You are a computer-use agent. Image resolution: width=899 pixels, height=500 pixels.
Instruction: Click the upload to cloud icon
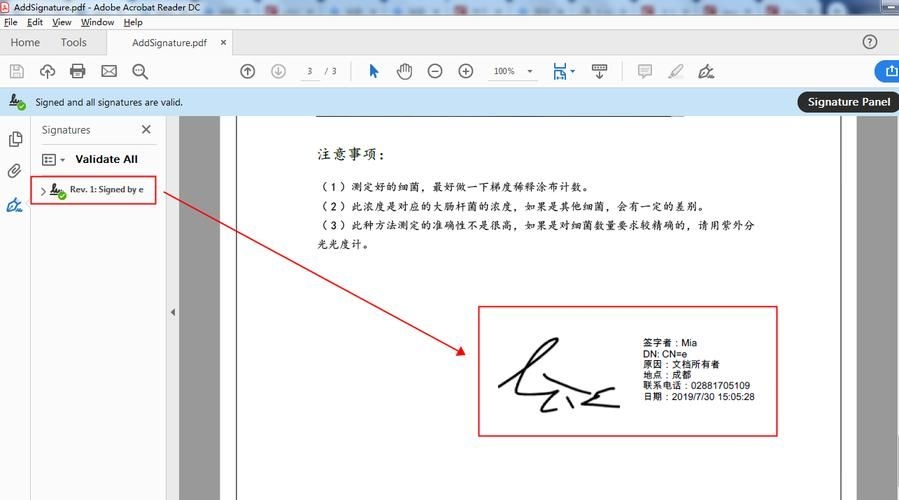pyautogui.click(x=47, y=71)
